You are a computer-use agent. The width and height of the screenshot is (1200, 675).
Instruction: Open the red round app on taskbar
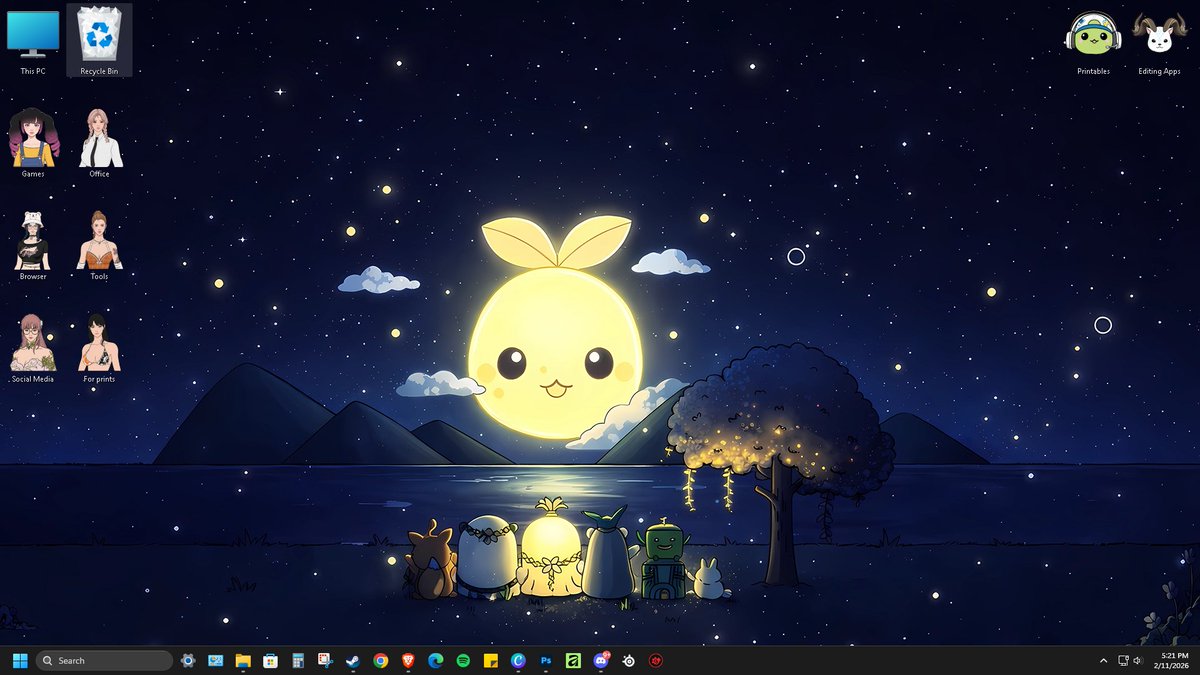(656, 660)
